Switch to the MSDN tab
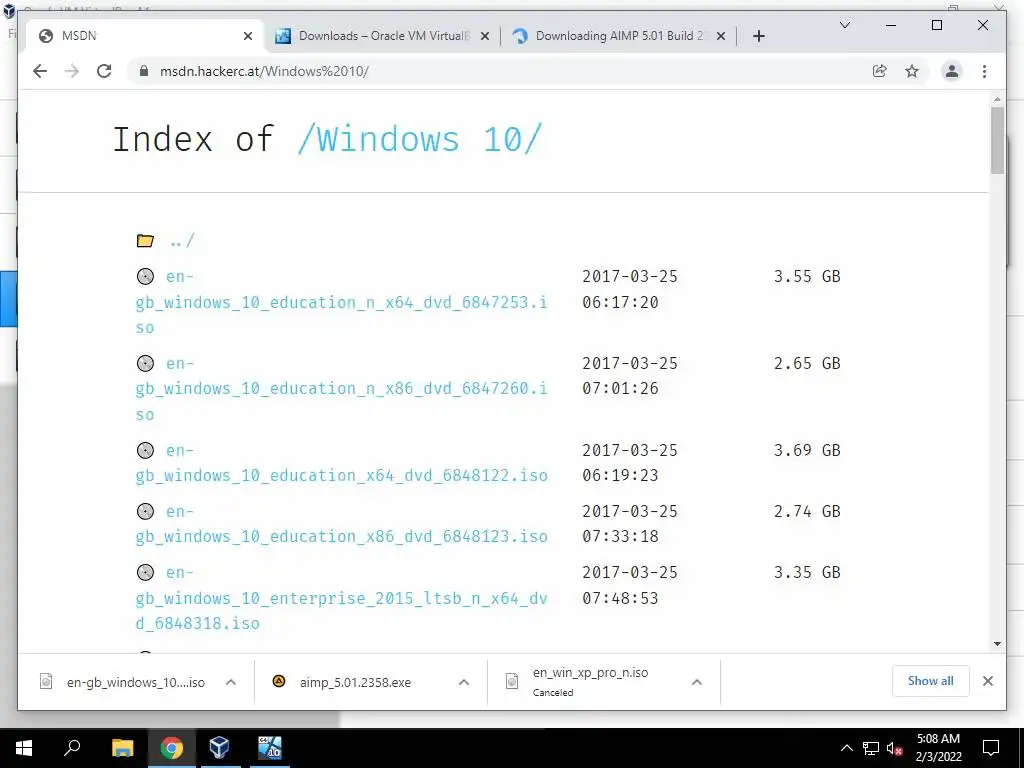Image resolution: width=1024 pixels, height=768 pixels. coord(145,36)
